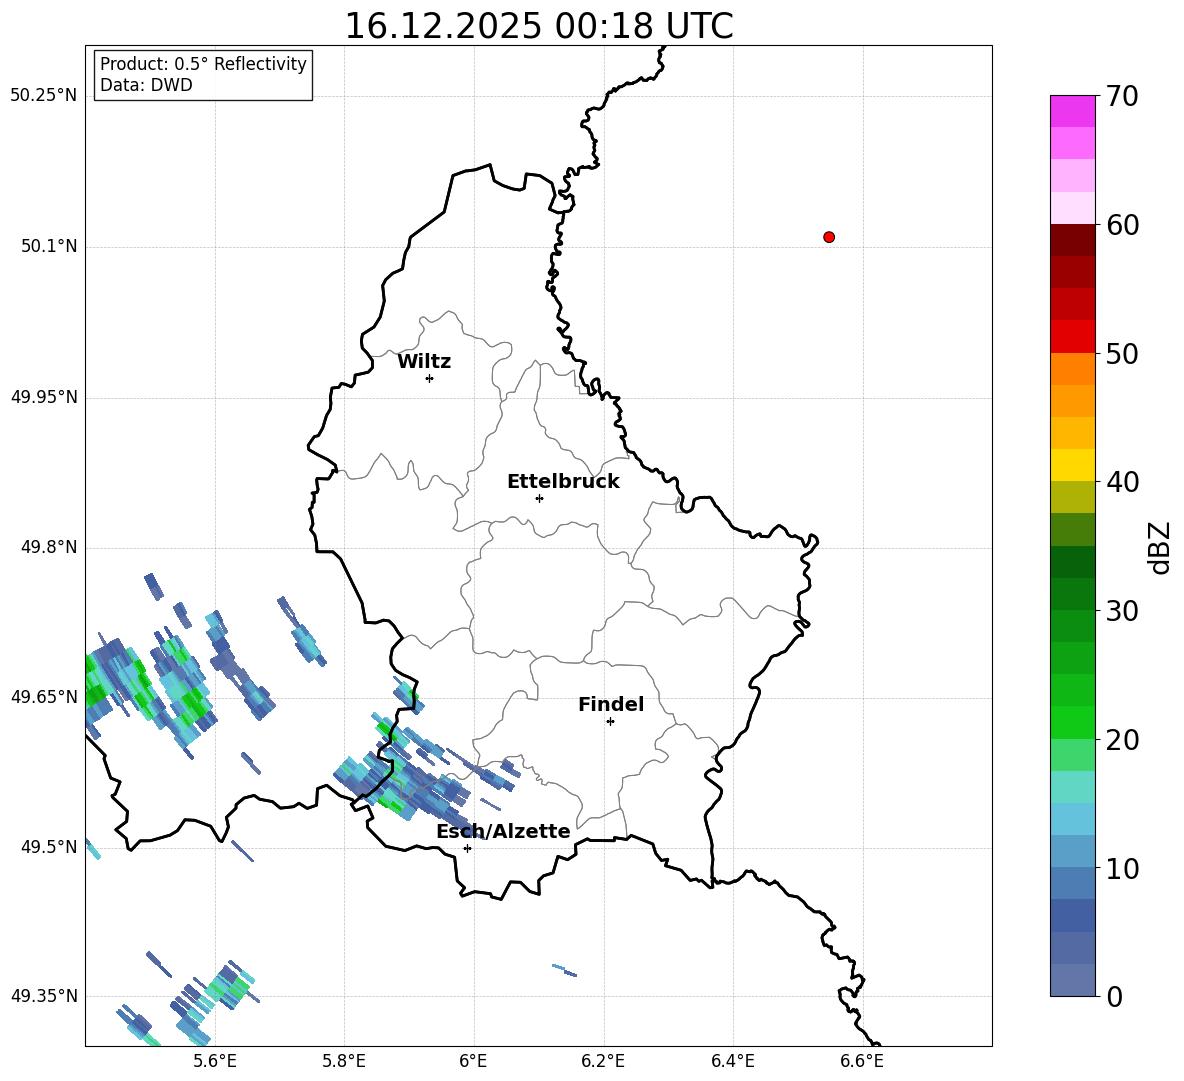Click the 6.4°E longitude label
This screenshot has width=1184, height=1081.
[x=732, y=1061]
